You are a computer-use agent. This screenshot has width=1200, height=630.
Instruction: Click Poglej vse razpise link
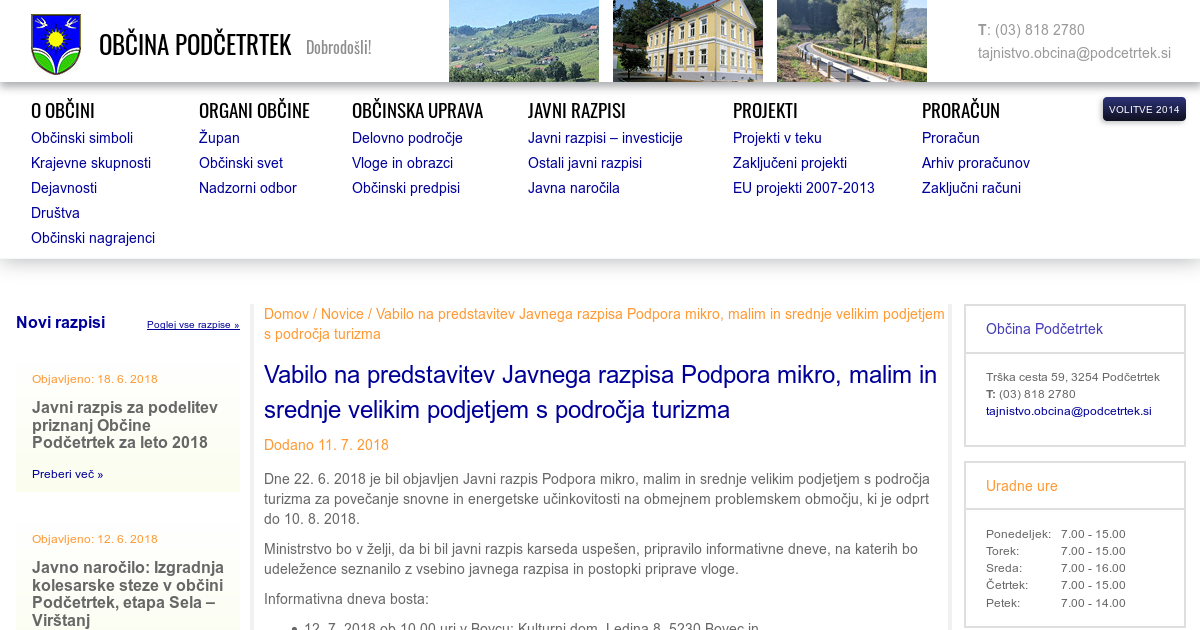pyautogui.click(x=193, y=325)
